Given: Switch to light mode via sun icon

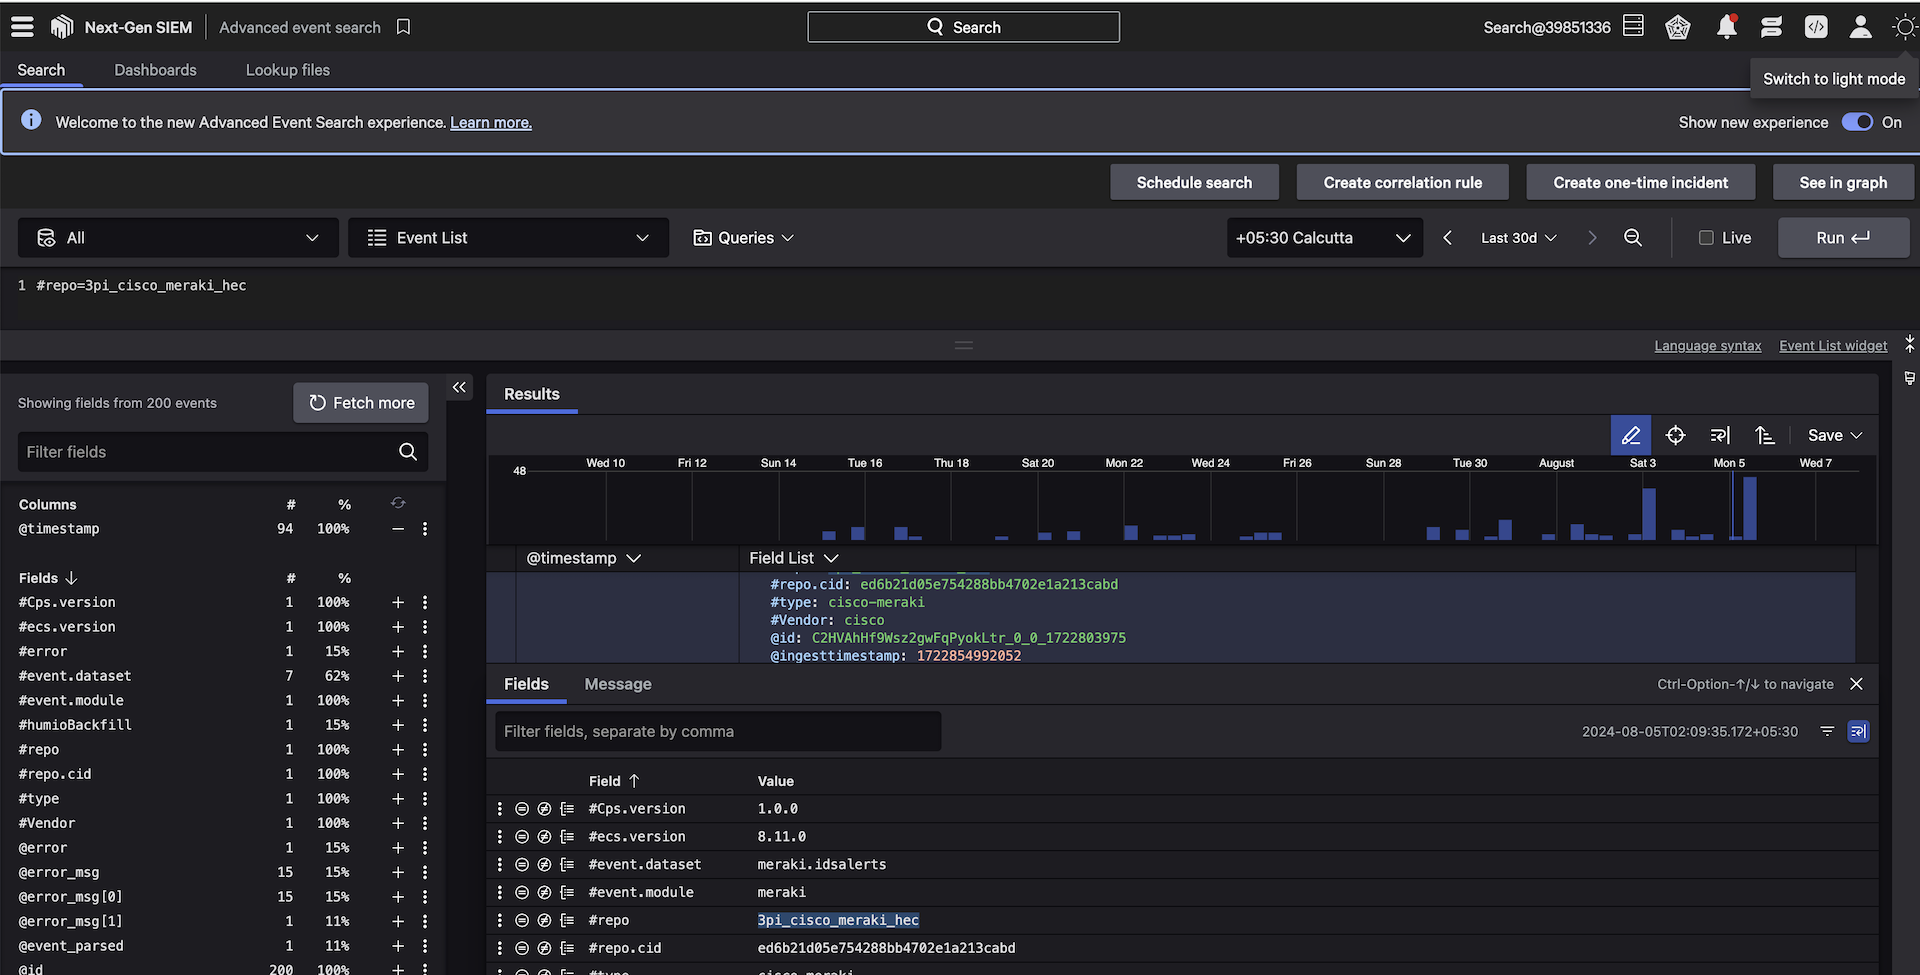Looking at the screenshot, I should [1904, 28].
